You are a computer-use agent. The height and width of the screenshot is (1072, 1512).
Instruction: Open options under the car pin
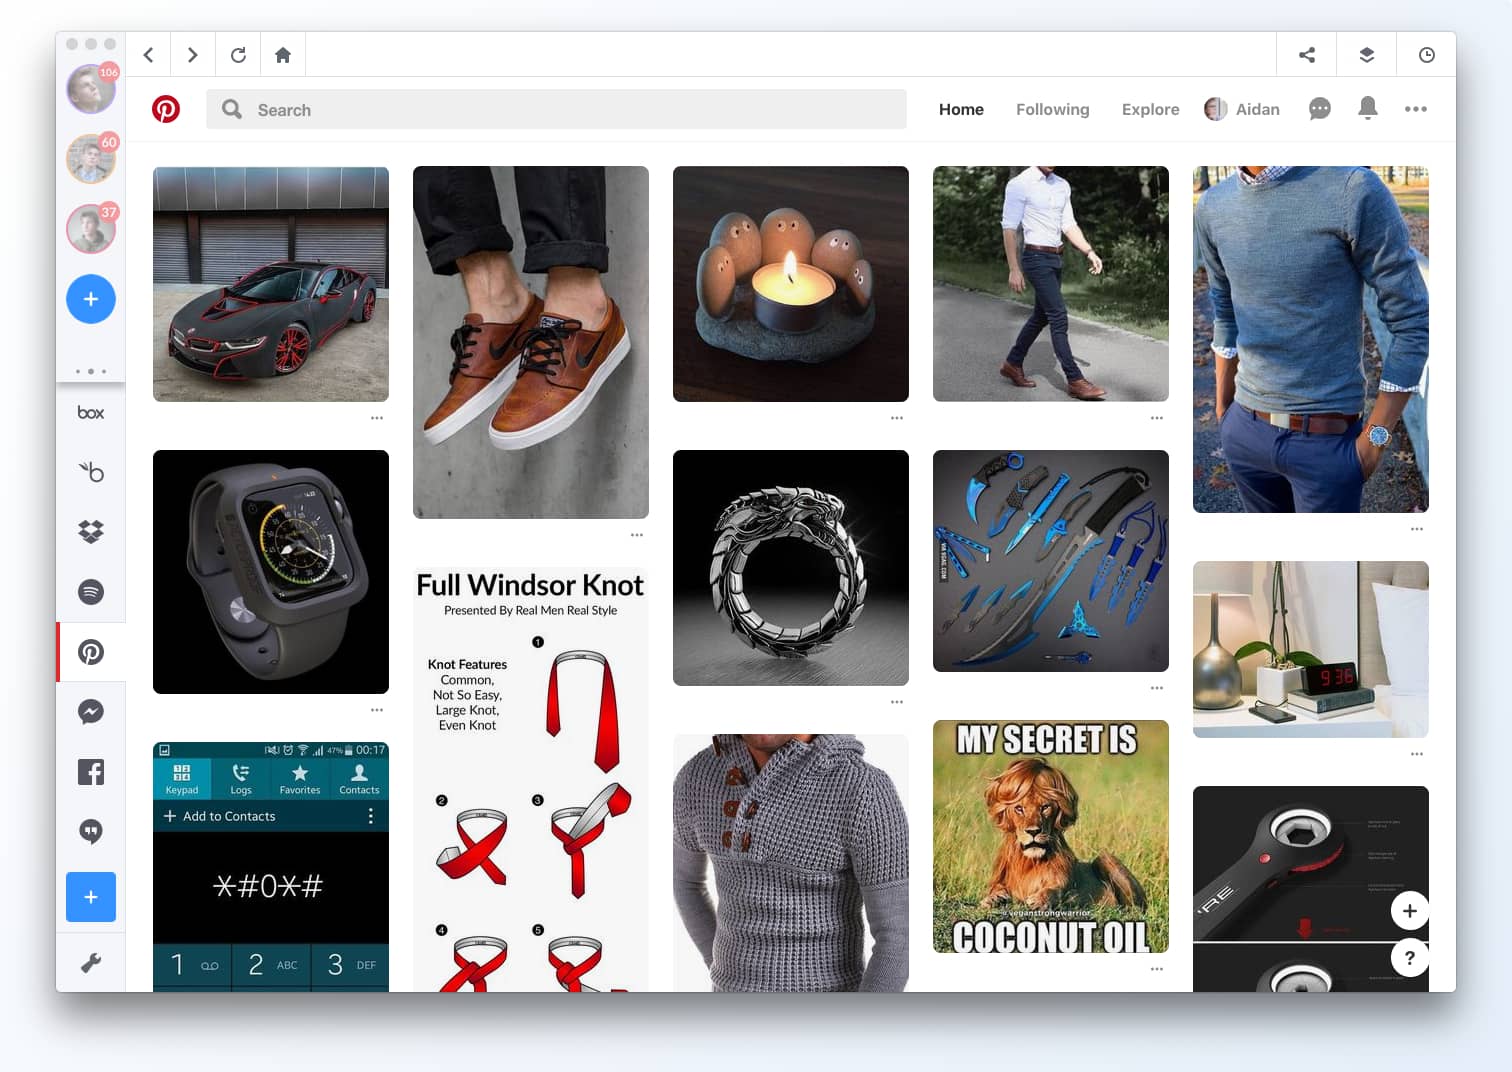pyautogui.click(x=377, y=418)
